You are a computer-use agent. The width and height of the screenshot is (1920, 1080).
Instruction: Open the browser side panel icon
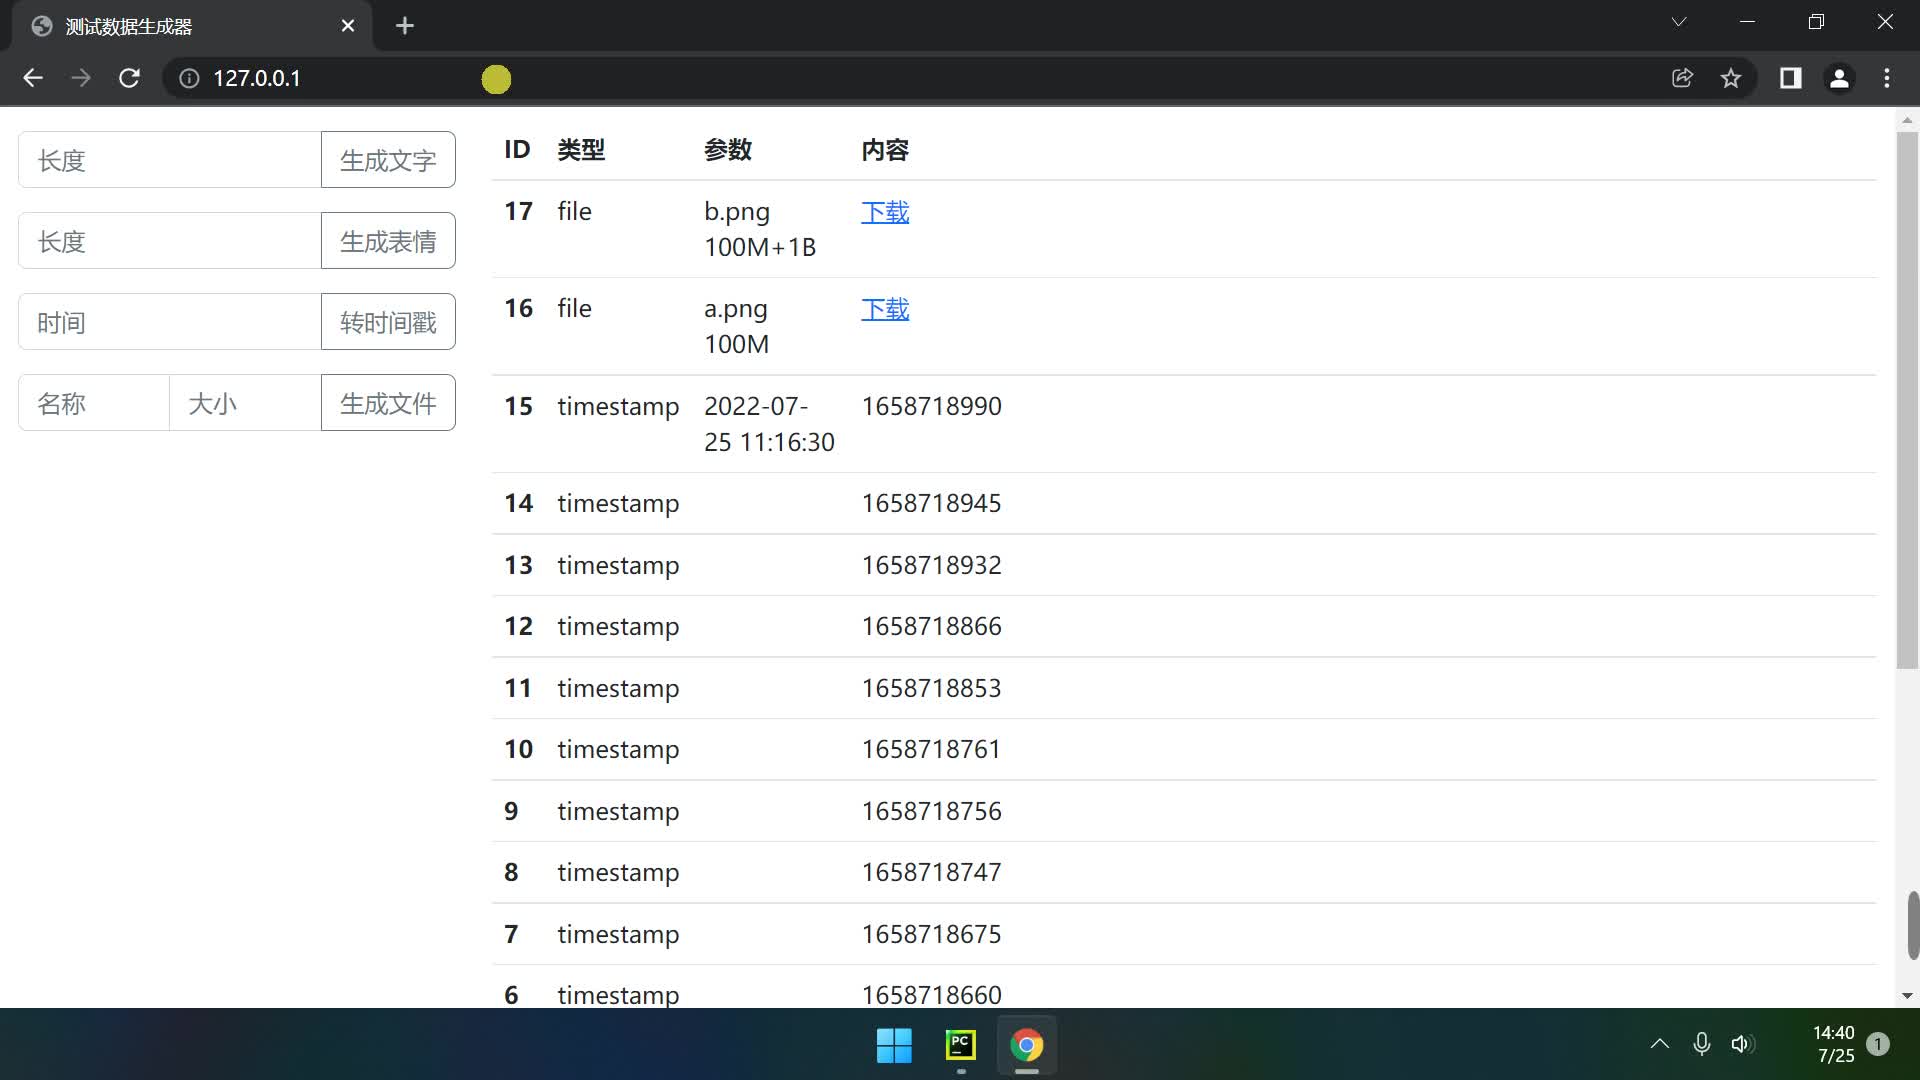(1790, 78)
